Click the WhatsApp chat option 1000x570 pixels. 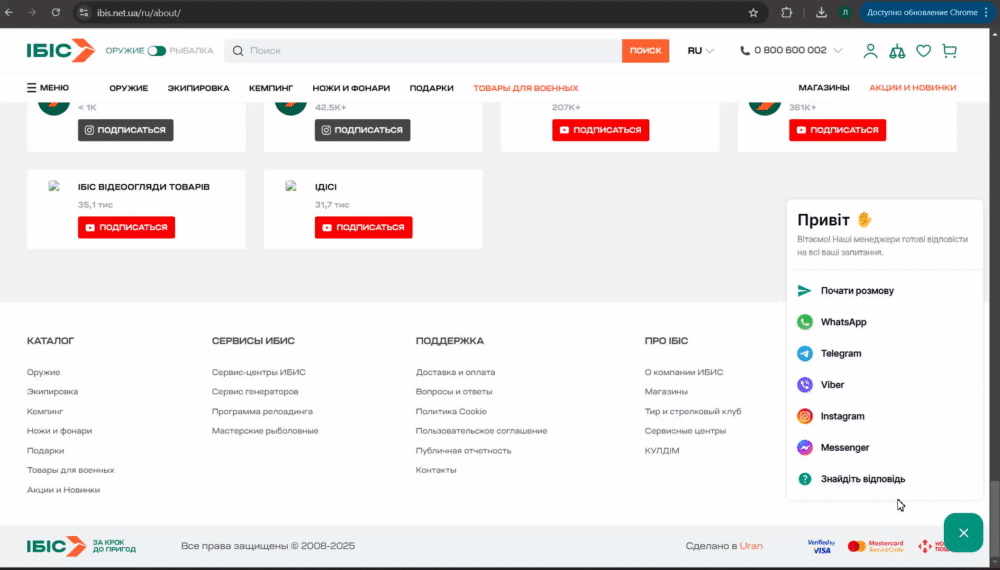click(x=843, y=322)
